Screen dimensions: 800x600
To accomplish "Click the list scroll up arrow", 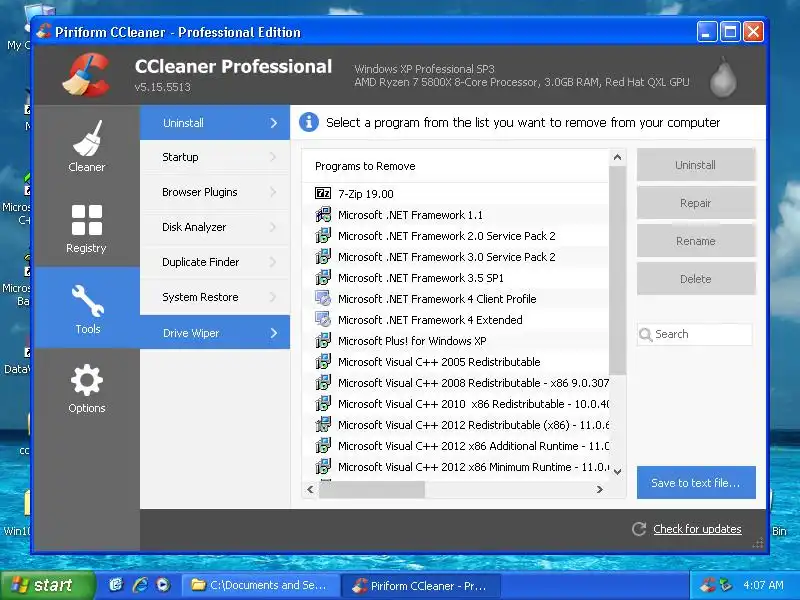I will pos(617,157).
